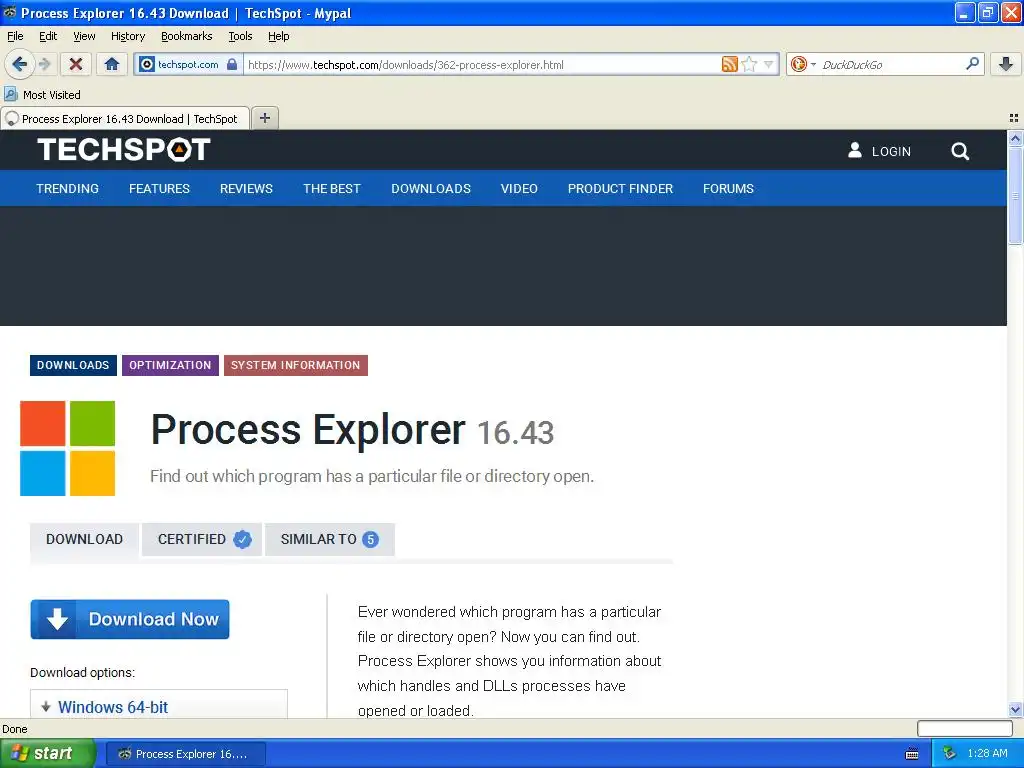Click the magnifier in the DuckDuckGo search box
Screen dimensions: 1024x768
click(972, 63)
